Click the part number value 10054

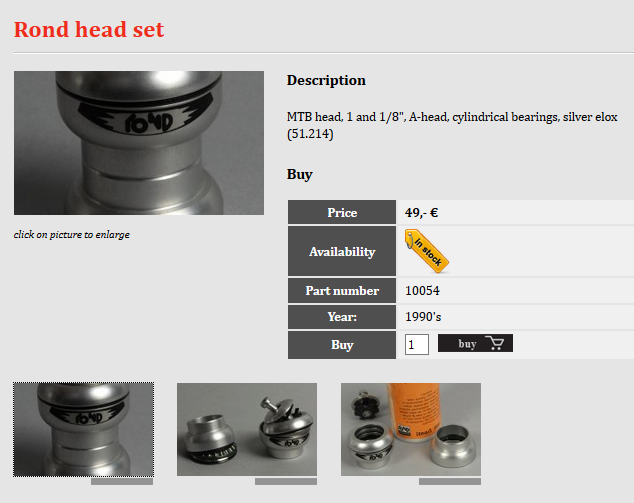click(x=422, y=291)
